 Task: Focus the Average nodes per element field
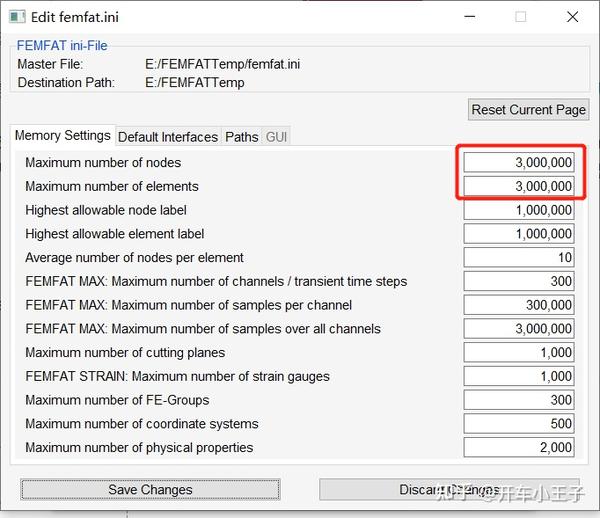coord(519,257)
